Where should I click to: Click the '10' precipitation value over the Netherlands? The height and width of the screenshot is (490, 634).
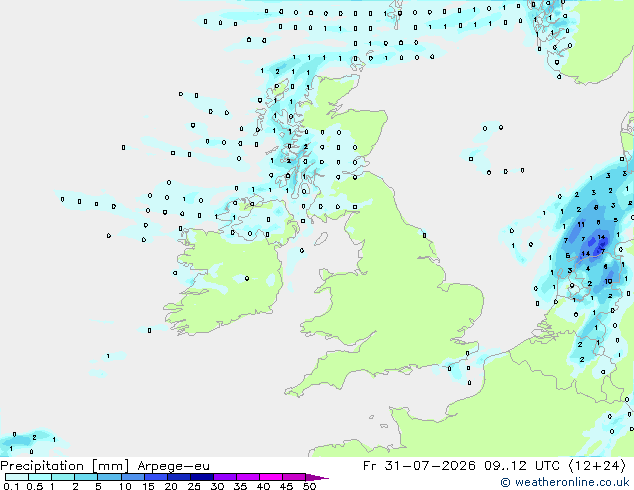click(608, 281)
